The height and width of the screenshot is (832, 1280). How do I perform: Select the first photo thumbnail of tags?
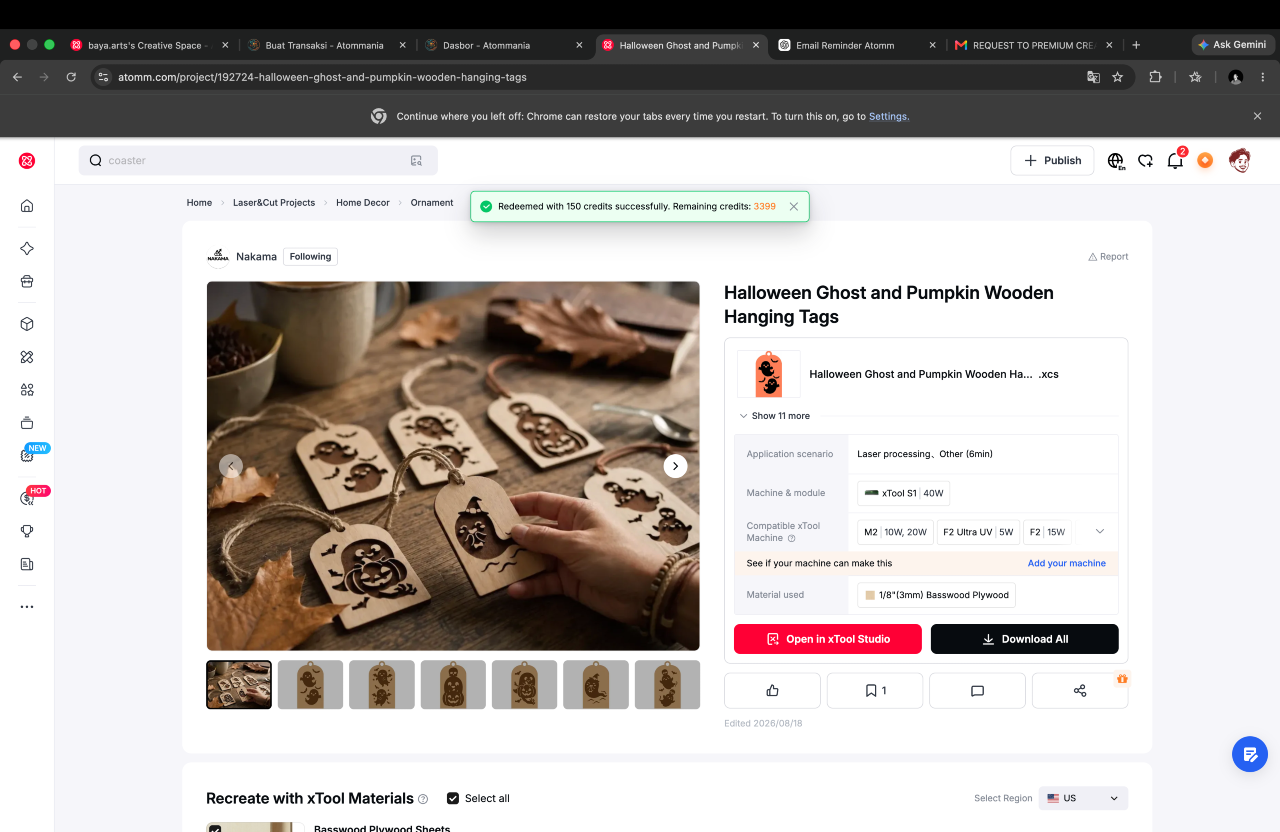coord(239,685)
